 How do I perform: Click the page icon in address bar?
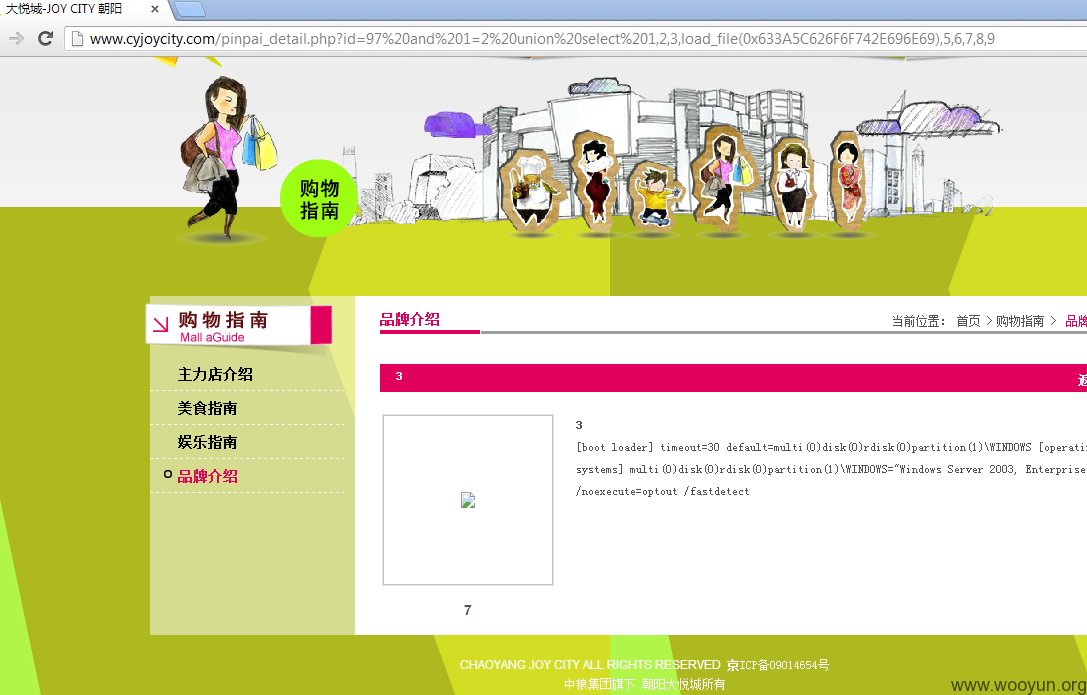(78, 39)
